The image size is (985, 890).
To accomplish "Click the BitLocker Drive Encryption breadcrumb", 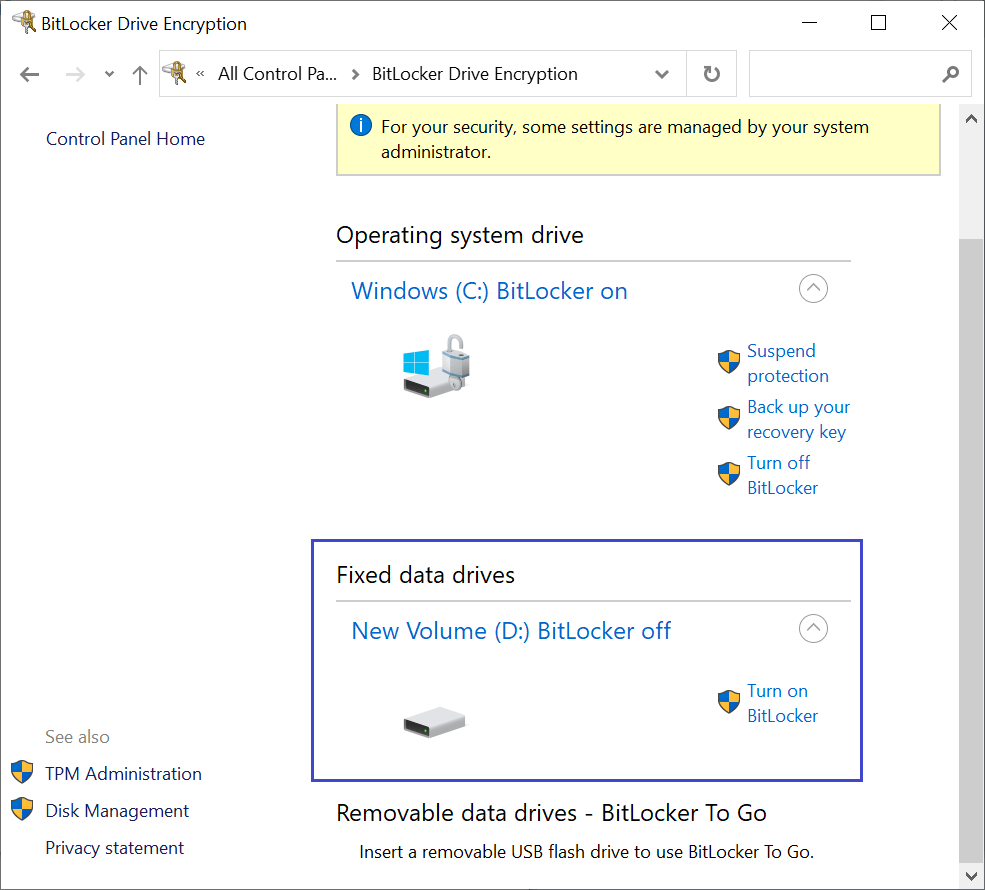I will coord(474,74).
